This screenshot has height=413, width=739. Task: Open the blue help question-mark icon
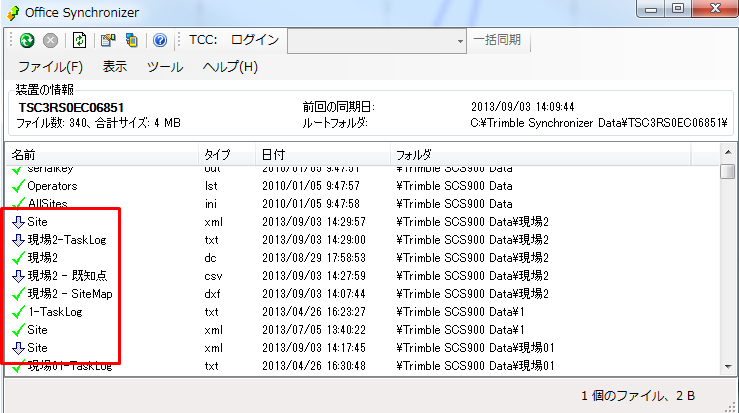159,41
